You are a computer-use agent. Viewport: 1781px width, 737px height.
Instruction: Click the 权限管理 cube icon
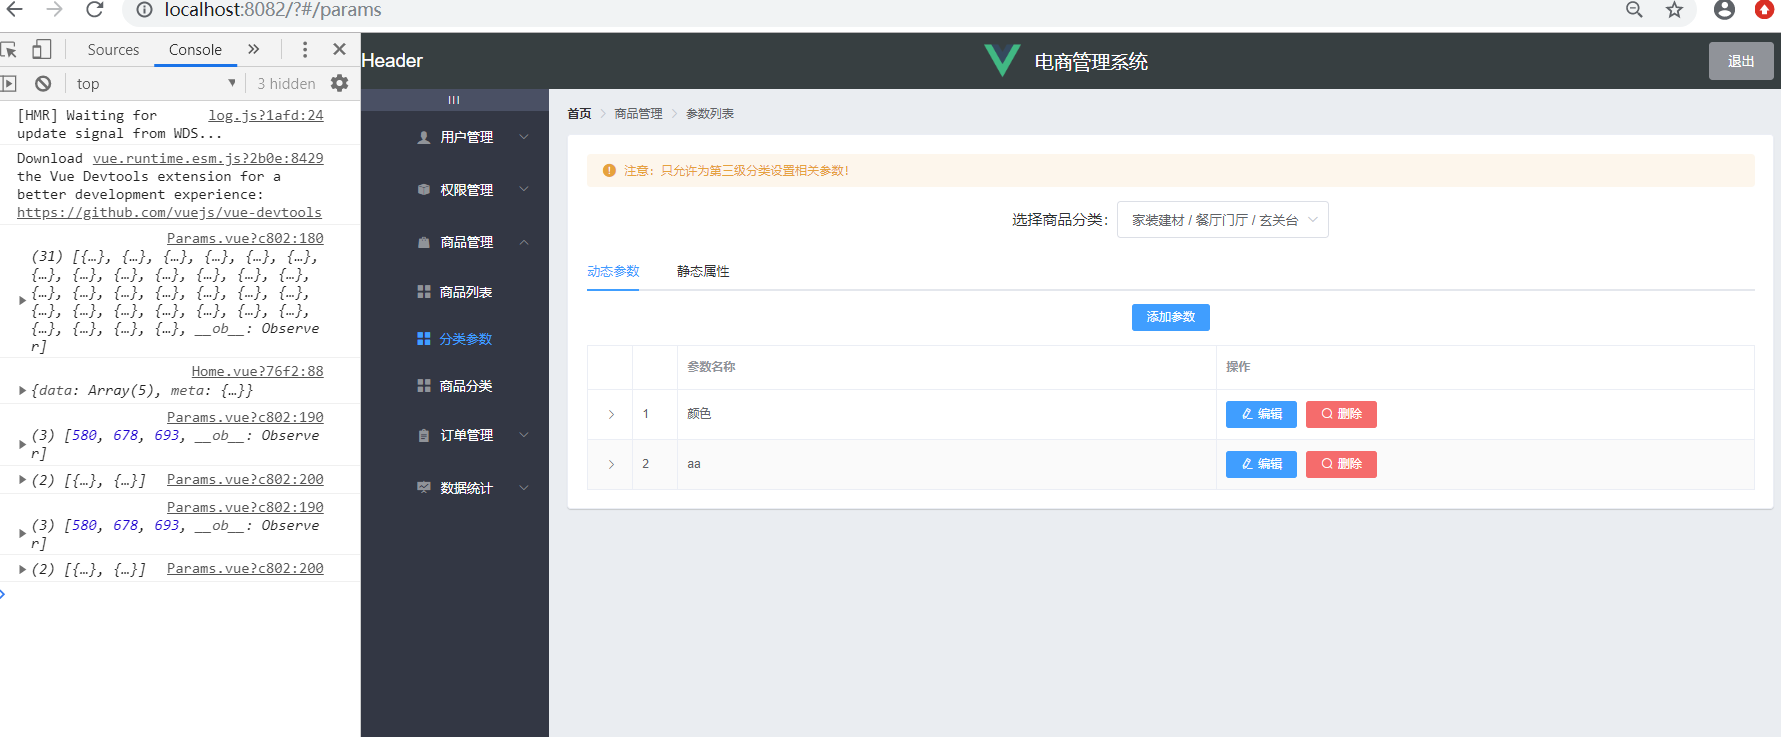424,189
